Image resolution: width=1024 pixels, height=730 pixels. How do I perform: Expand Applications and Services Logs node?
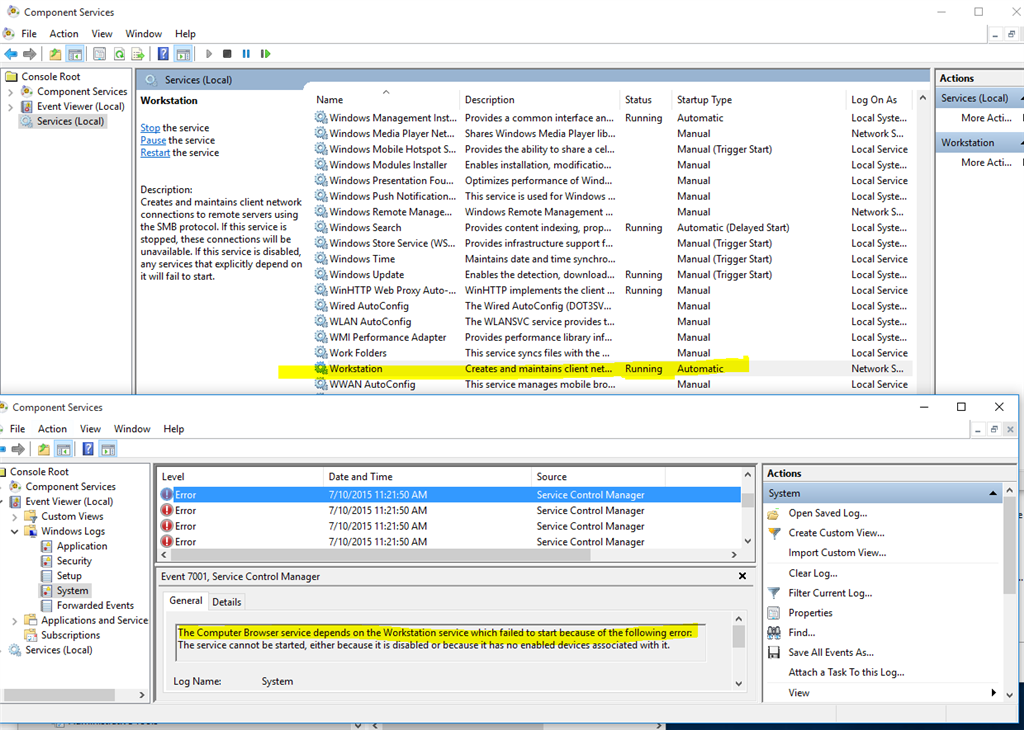pyautogui.click(x=14, y=621)
